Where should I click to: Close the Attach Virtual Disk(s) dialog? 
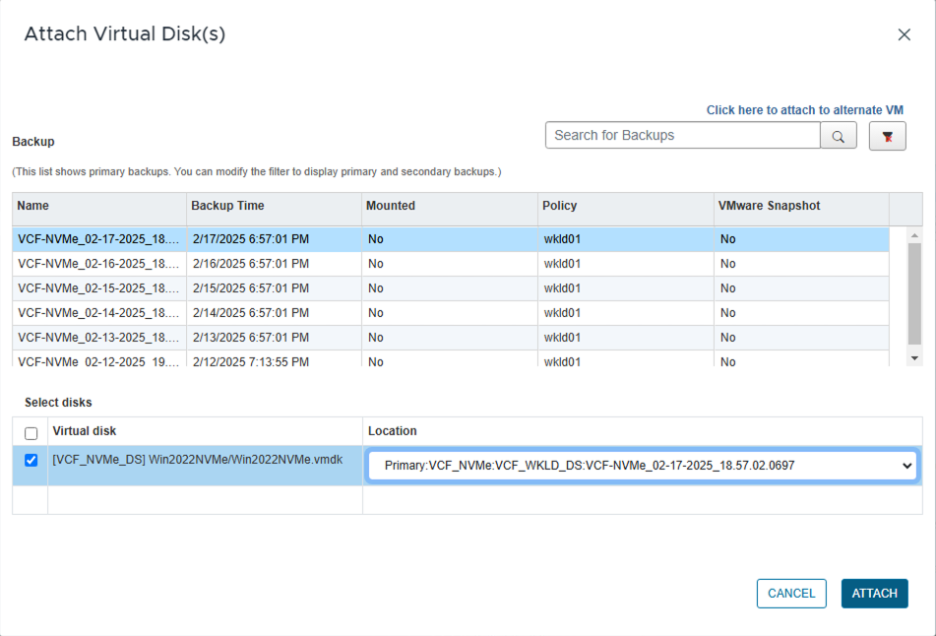coord(904,35)
